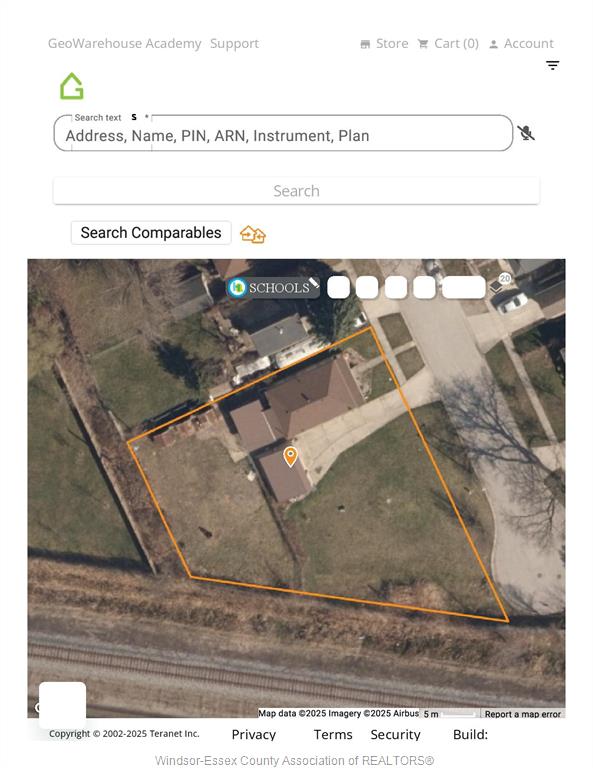Viewport: 593px width, 768px height.
Task: Click the orange property location pin
Action: 290,456
